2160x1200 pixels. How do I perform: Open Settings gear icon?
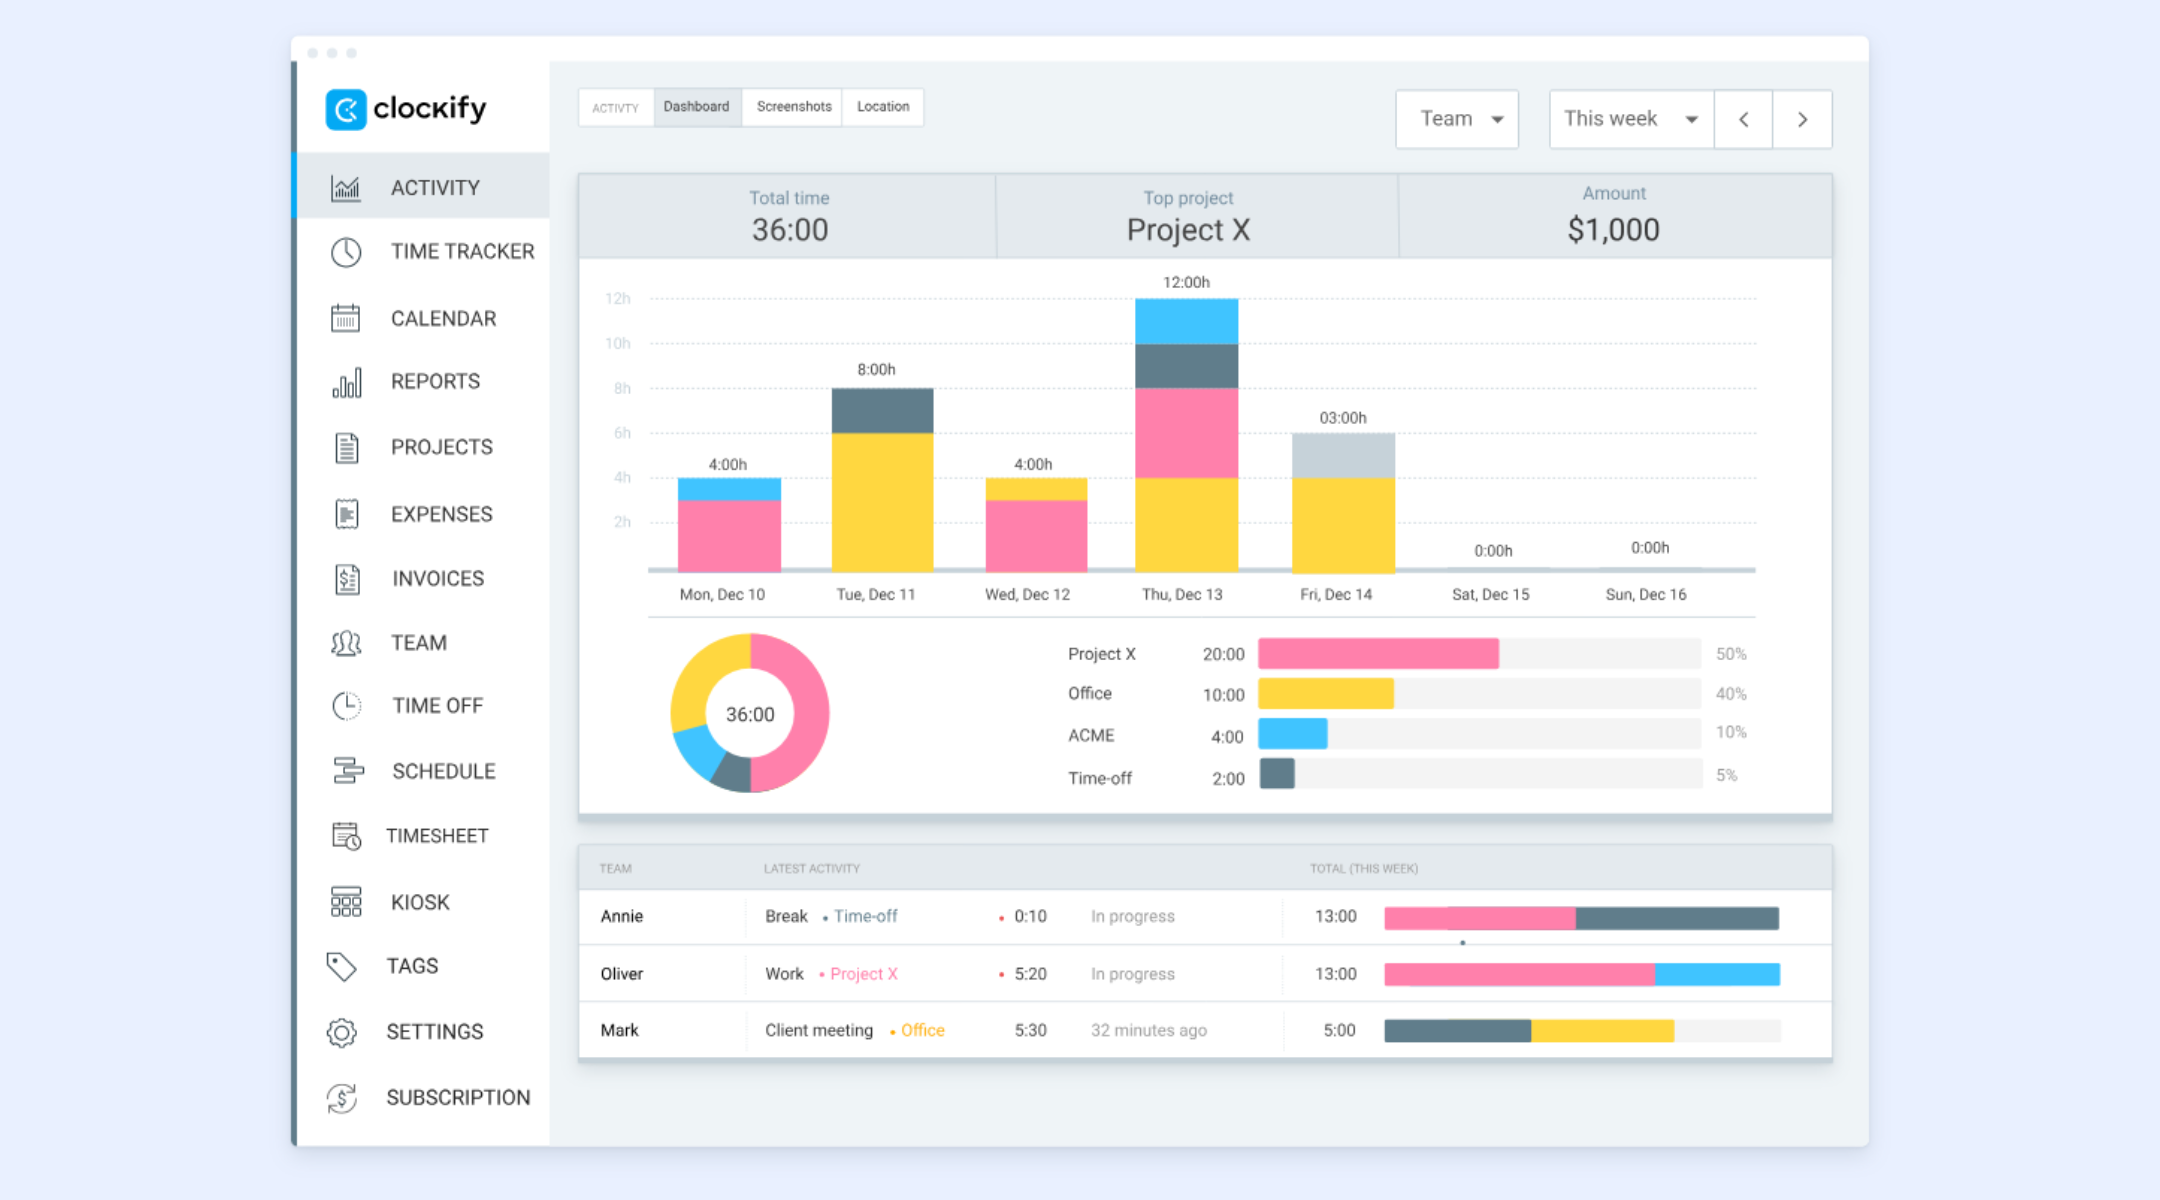pos(341,1032)
